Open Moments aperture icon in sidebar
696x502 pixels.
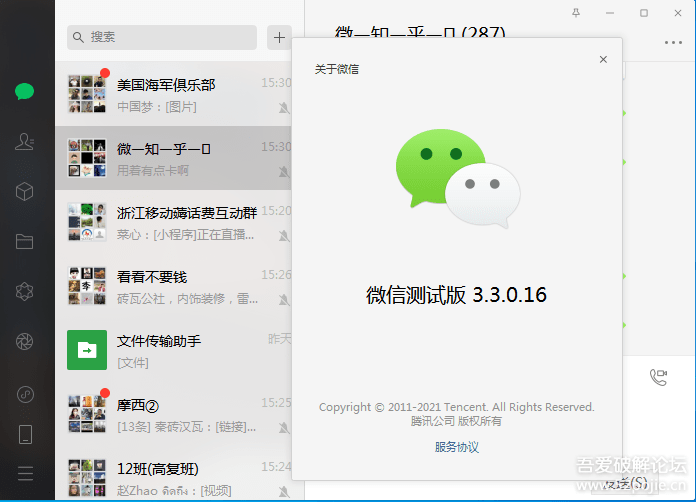(x=24, y=341)
